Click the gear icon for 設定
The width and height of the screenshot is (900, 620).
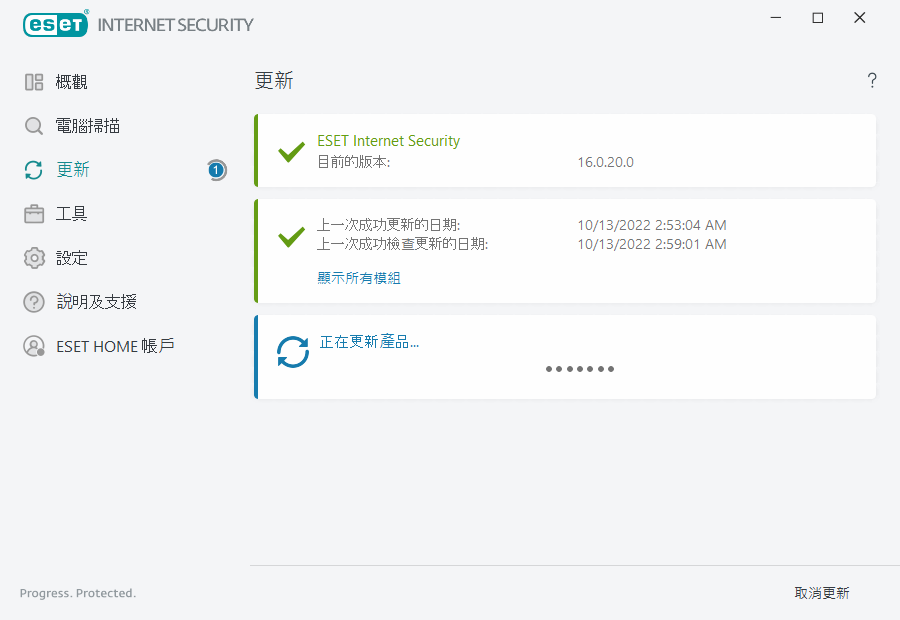click(x=34, y=258)
